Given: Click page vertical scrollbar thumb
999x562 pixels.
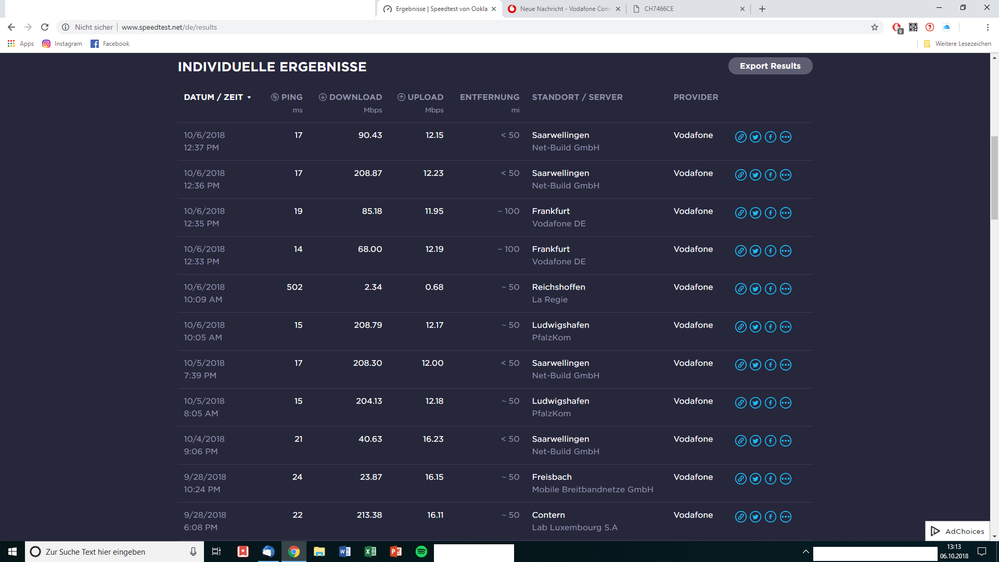Looking at the screenshot, I should (995, 178).
